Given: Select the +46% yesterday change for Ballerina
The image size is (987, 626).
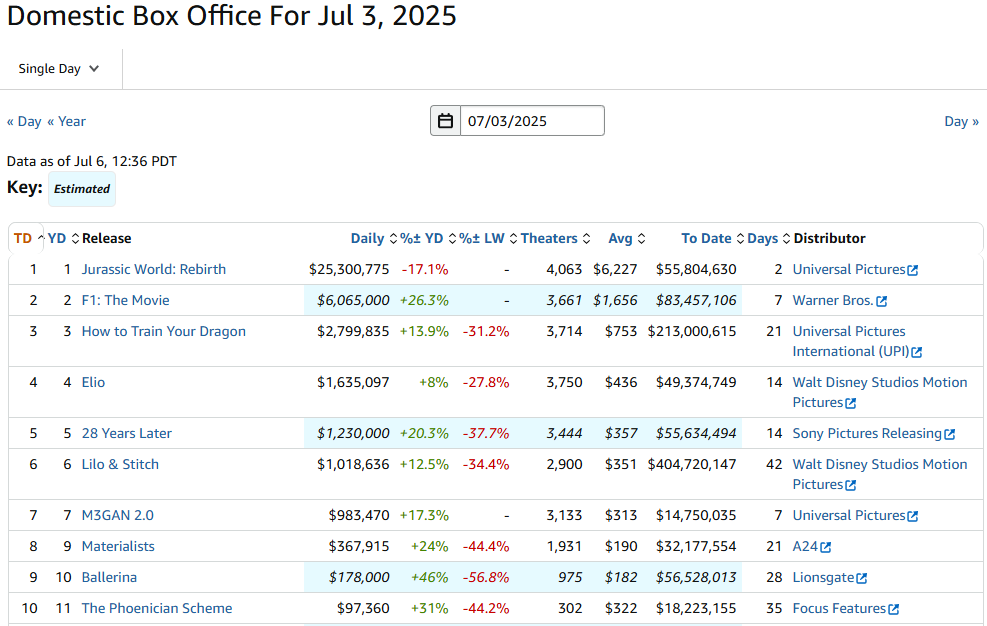Looking at the screenshot, I should coord(429,577).
